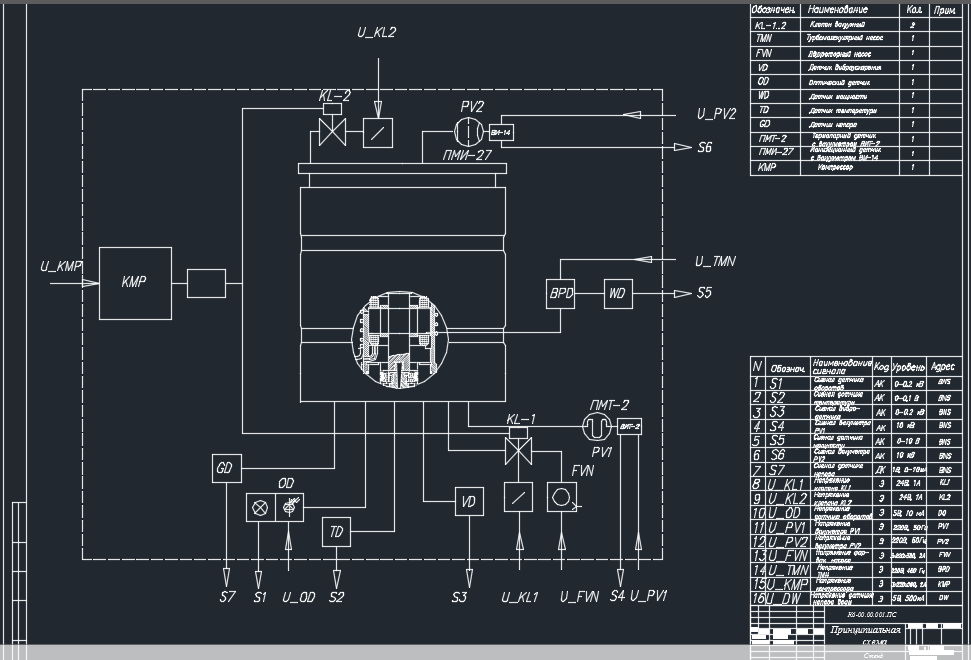
Task: Click the KMP compressor block
Action: [135, 282]
